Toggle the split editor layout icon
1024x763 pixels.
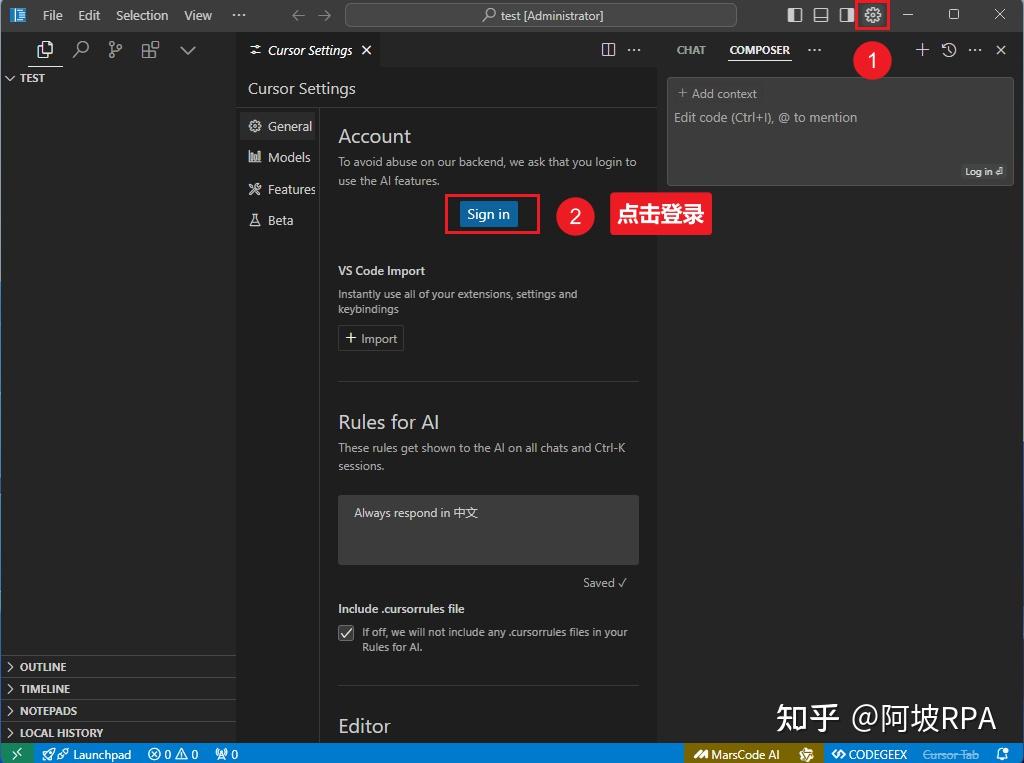coord(609,49)
